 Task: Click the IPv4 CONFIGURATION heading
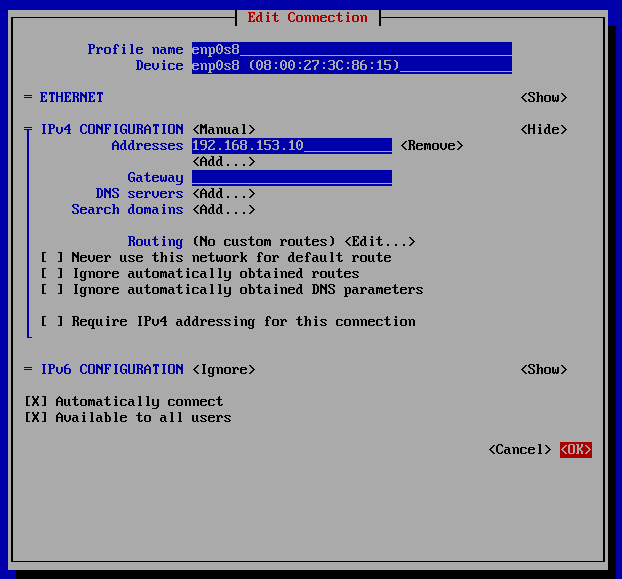112,130
